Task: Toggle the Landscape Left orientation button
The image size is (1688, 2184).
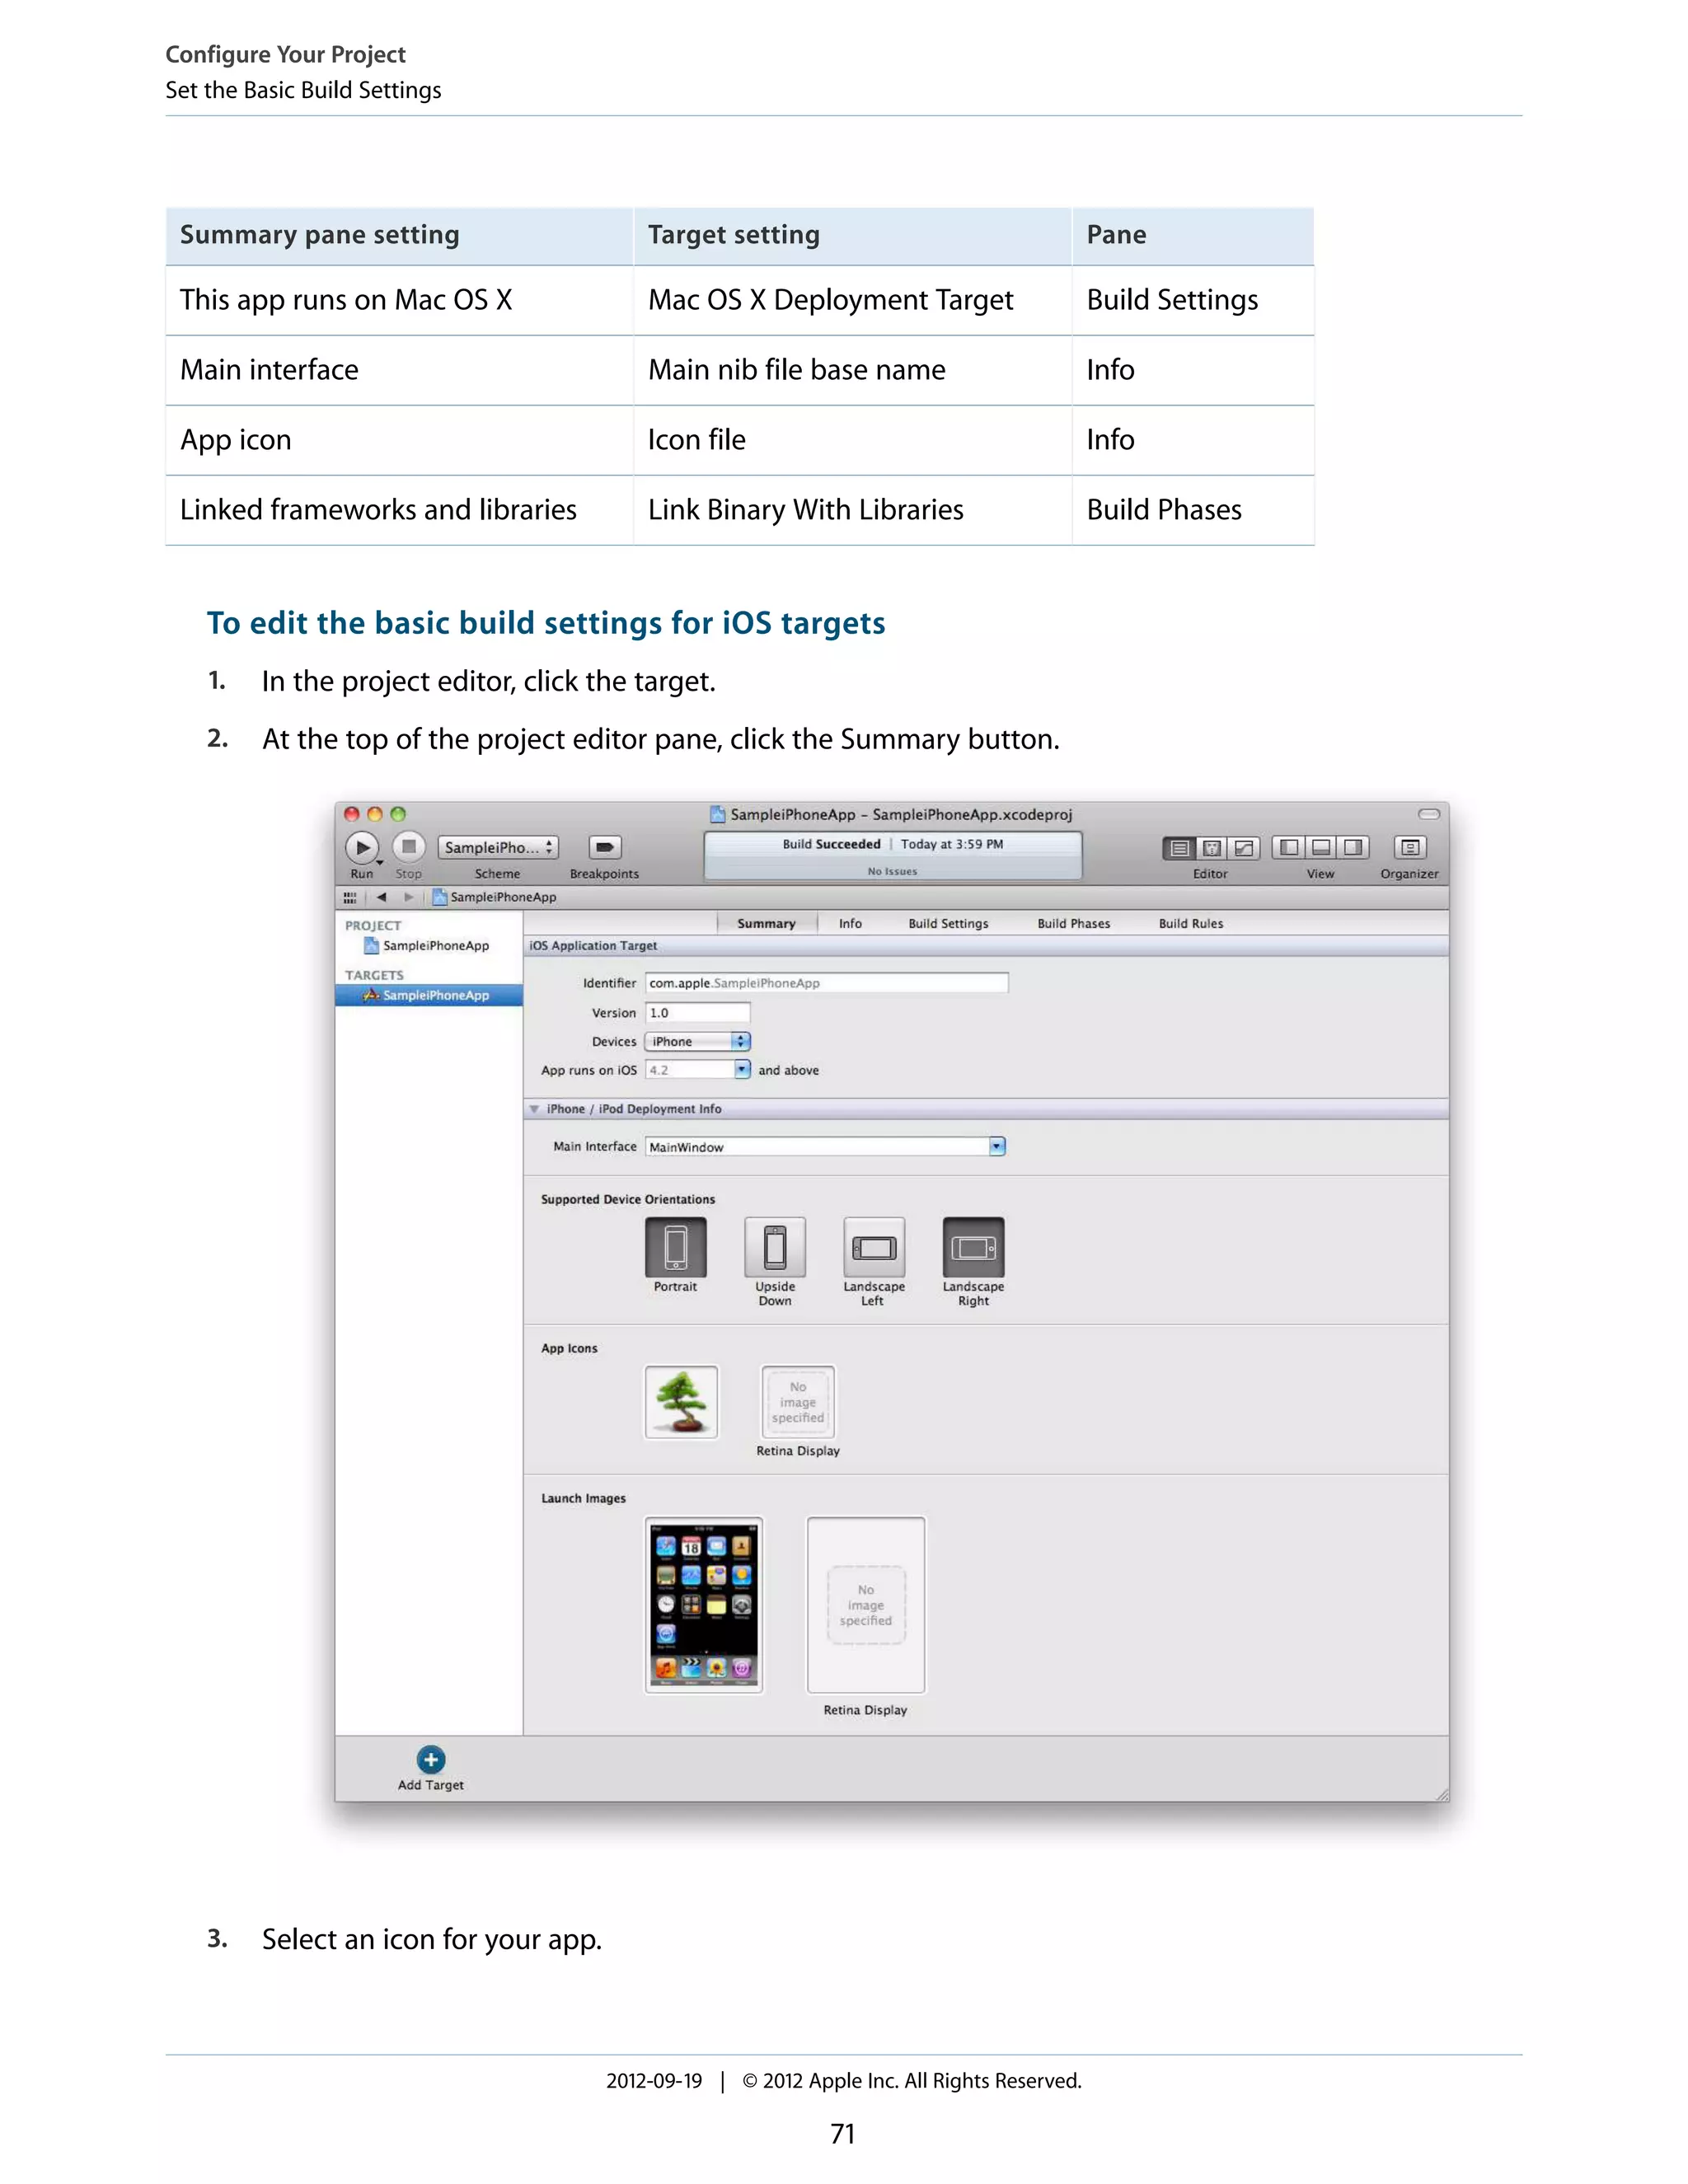Action: click(x=874, y=1247)
